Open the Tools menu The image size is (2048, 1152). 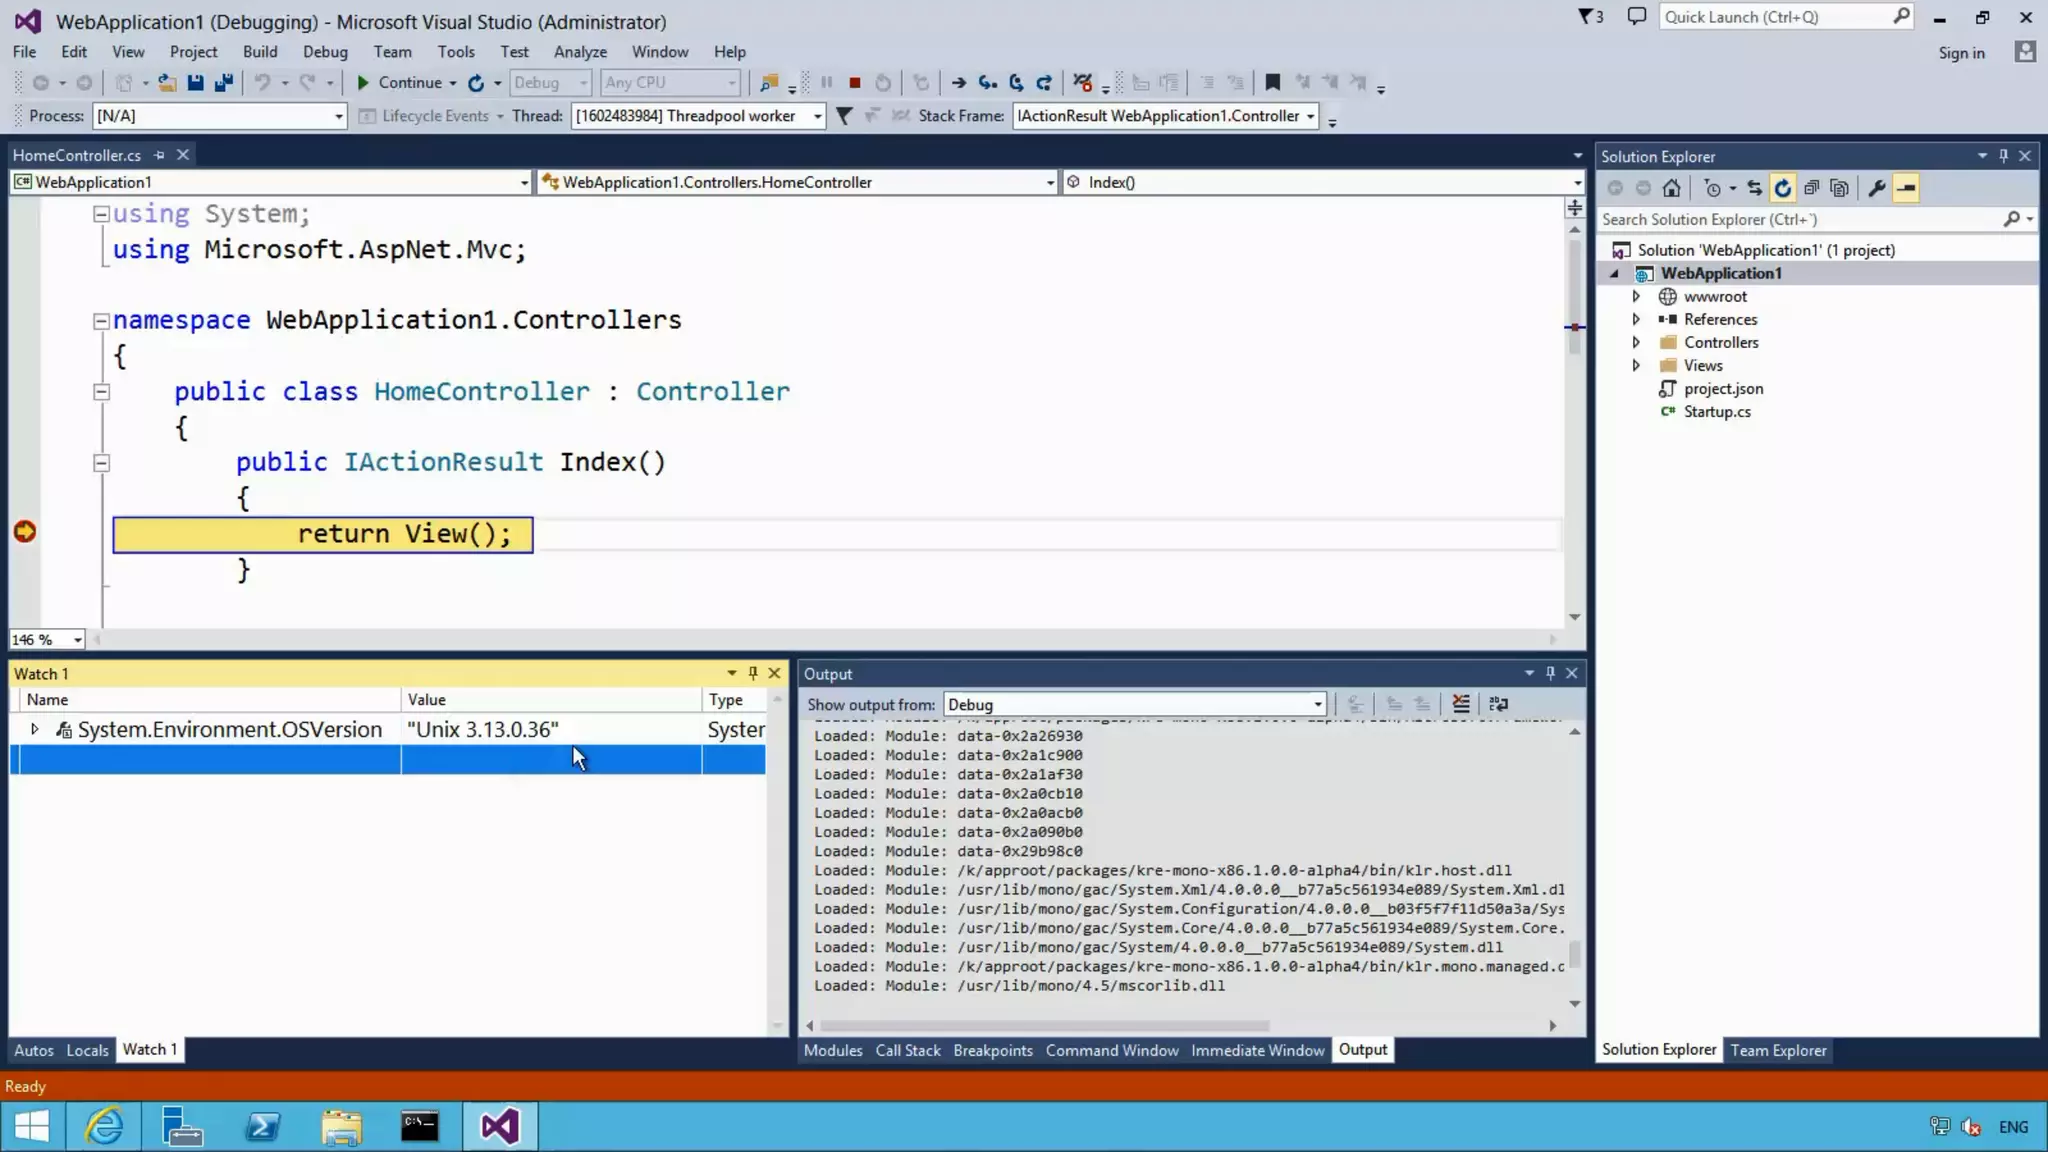(455, 52)
